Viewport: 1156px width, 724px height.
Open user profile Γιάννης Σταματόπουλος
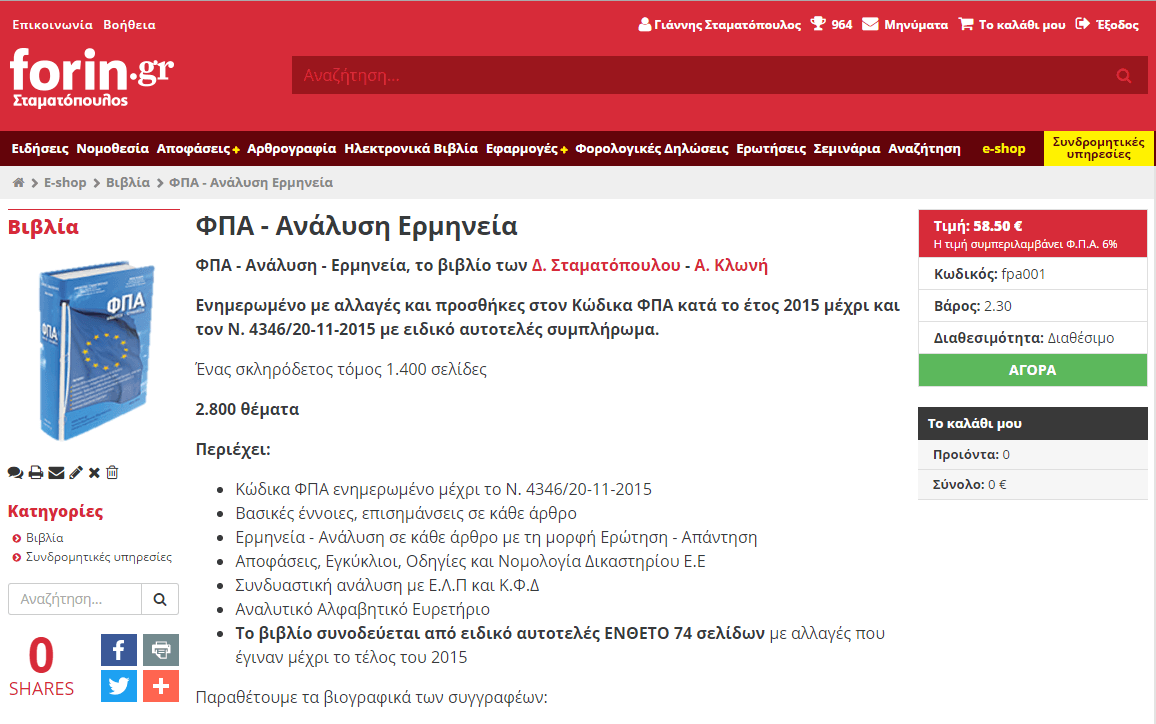pos(720,24)
